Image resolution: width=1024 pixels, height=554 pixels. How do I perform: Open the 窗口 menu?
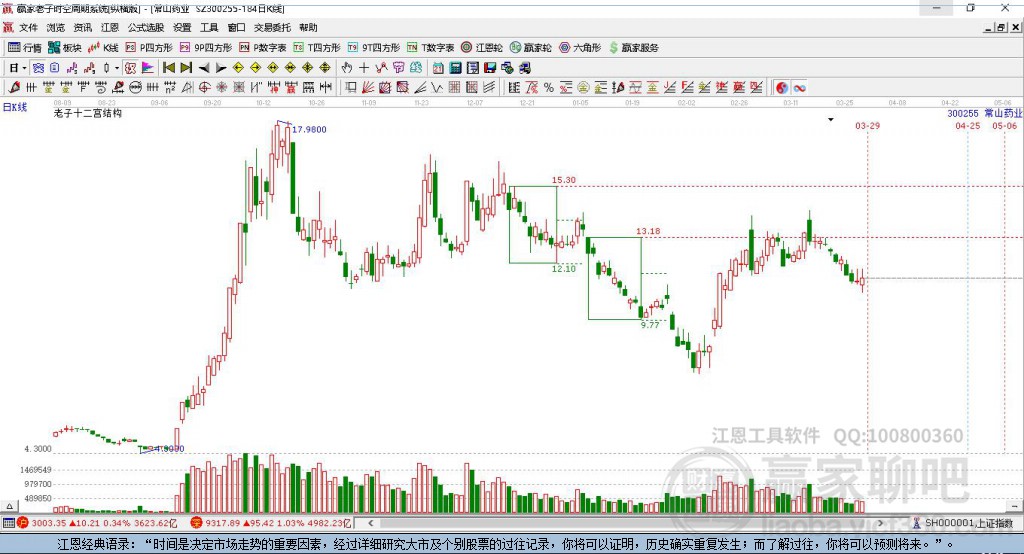point(236,27)
